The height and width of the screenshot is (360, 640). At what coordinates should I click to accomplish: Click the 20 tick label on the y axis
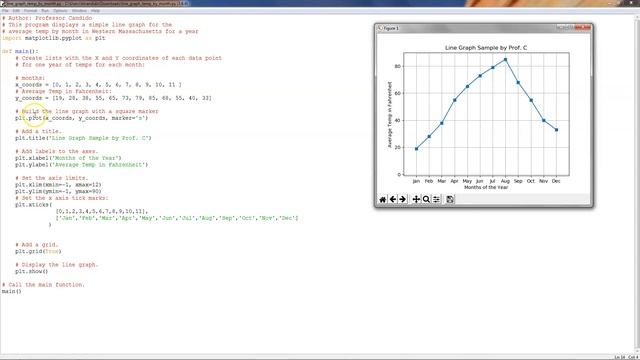[x=398, y=147]
